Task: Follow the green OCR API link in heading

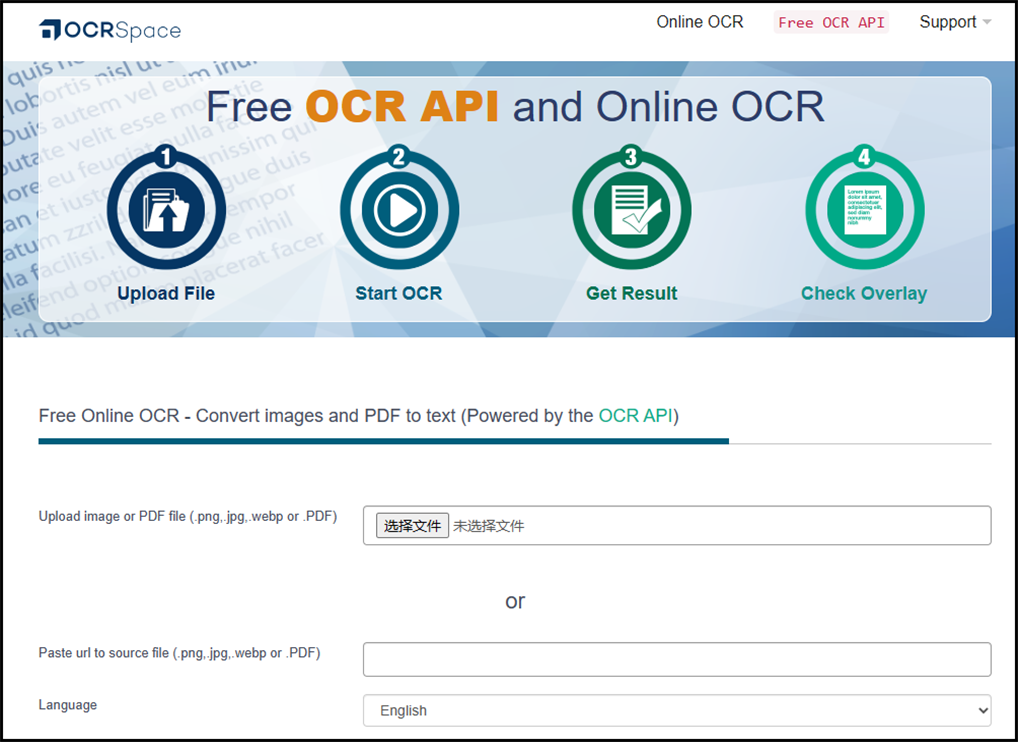Action: click(x=636, y=415)
